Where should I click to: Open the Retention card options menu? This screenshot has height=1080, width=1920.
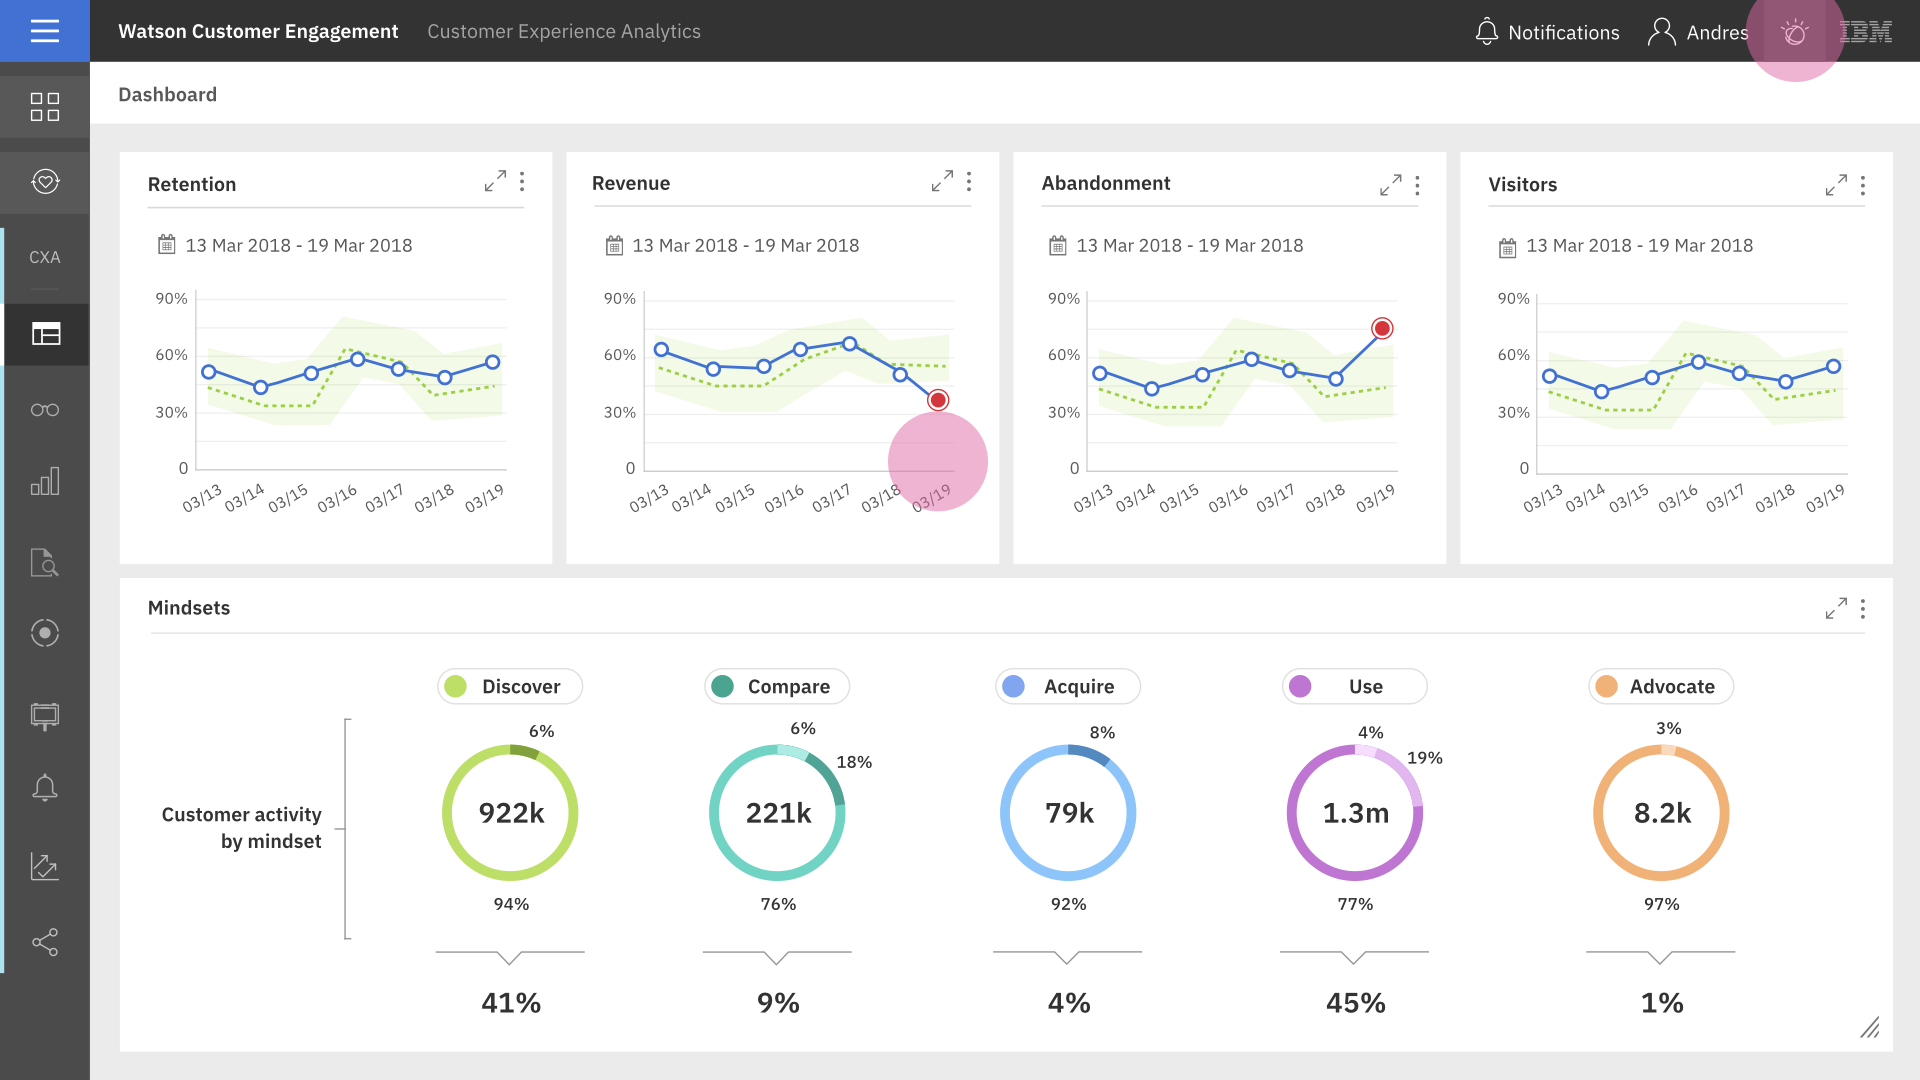pyautogui.click(x=522, y=181)
